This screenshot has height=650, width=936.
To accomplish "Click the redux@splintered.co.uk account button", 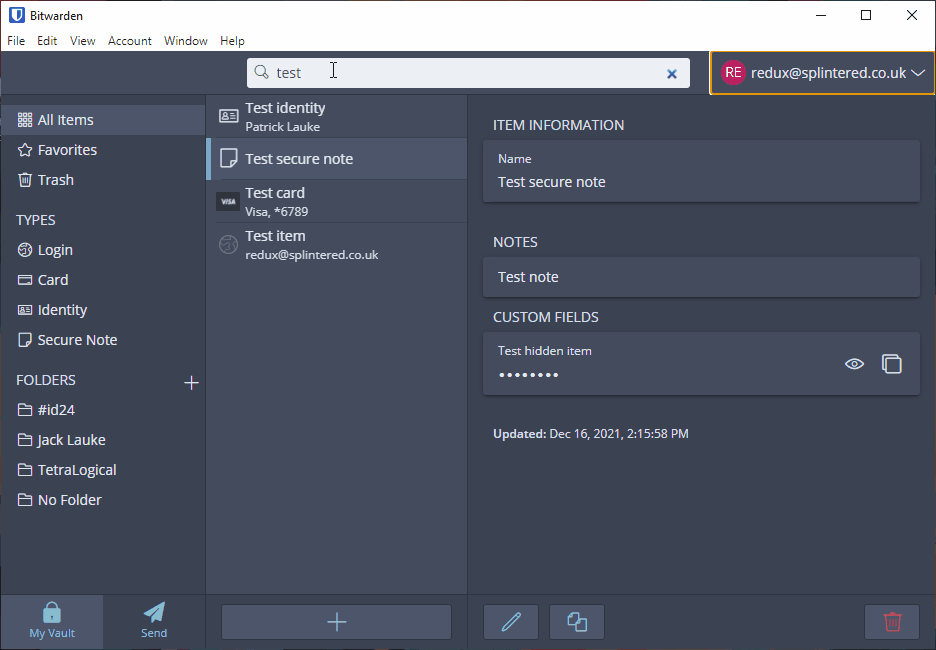I will (x=823, y=73).
